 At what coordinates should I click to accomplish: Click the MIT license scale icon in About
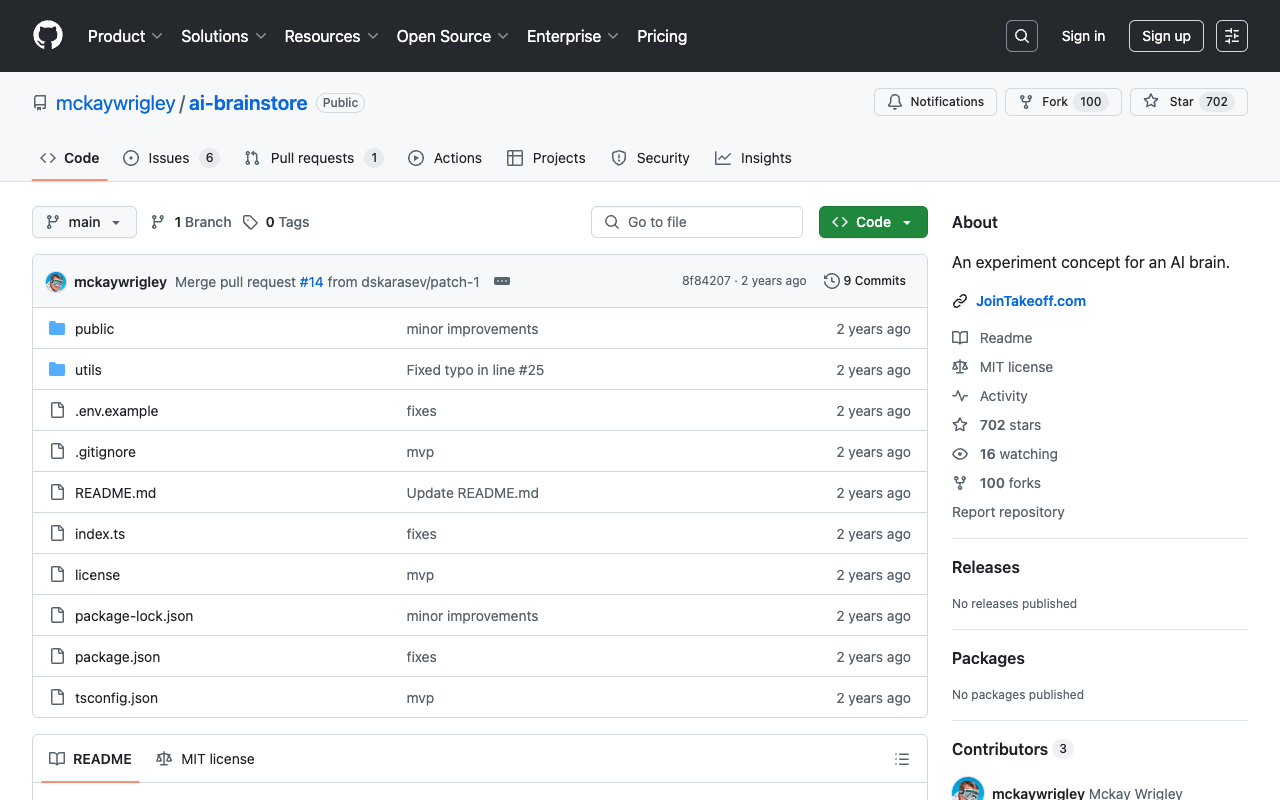pos(960,367)
